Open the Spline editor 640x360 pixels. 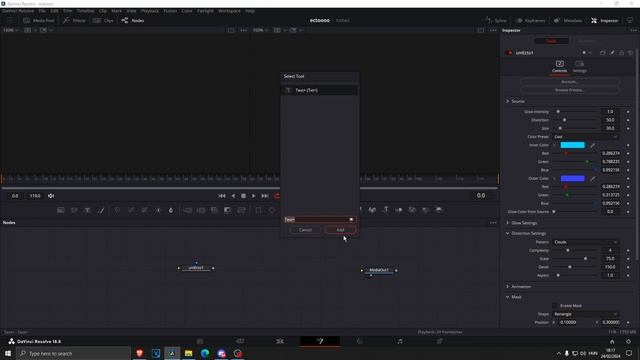tap(496, 20)
